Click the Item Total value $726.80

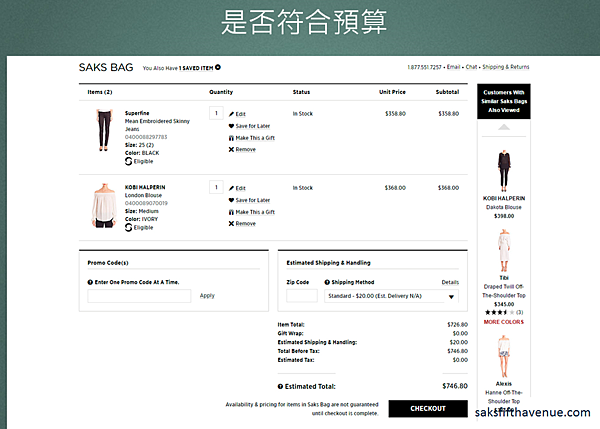tap(458, 325)
